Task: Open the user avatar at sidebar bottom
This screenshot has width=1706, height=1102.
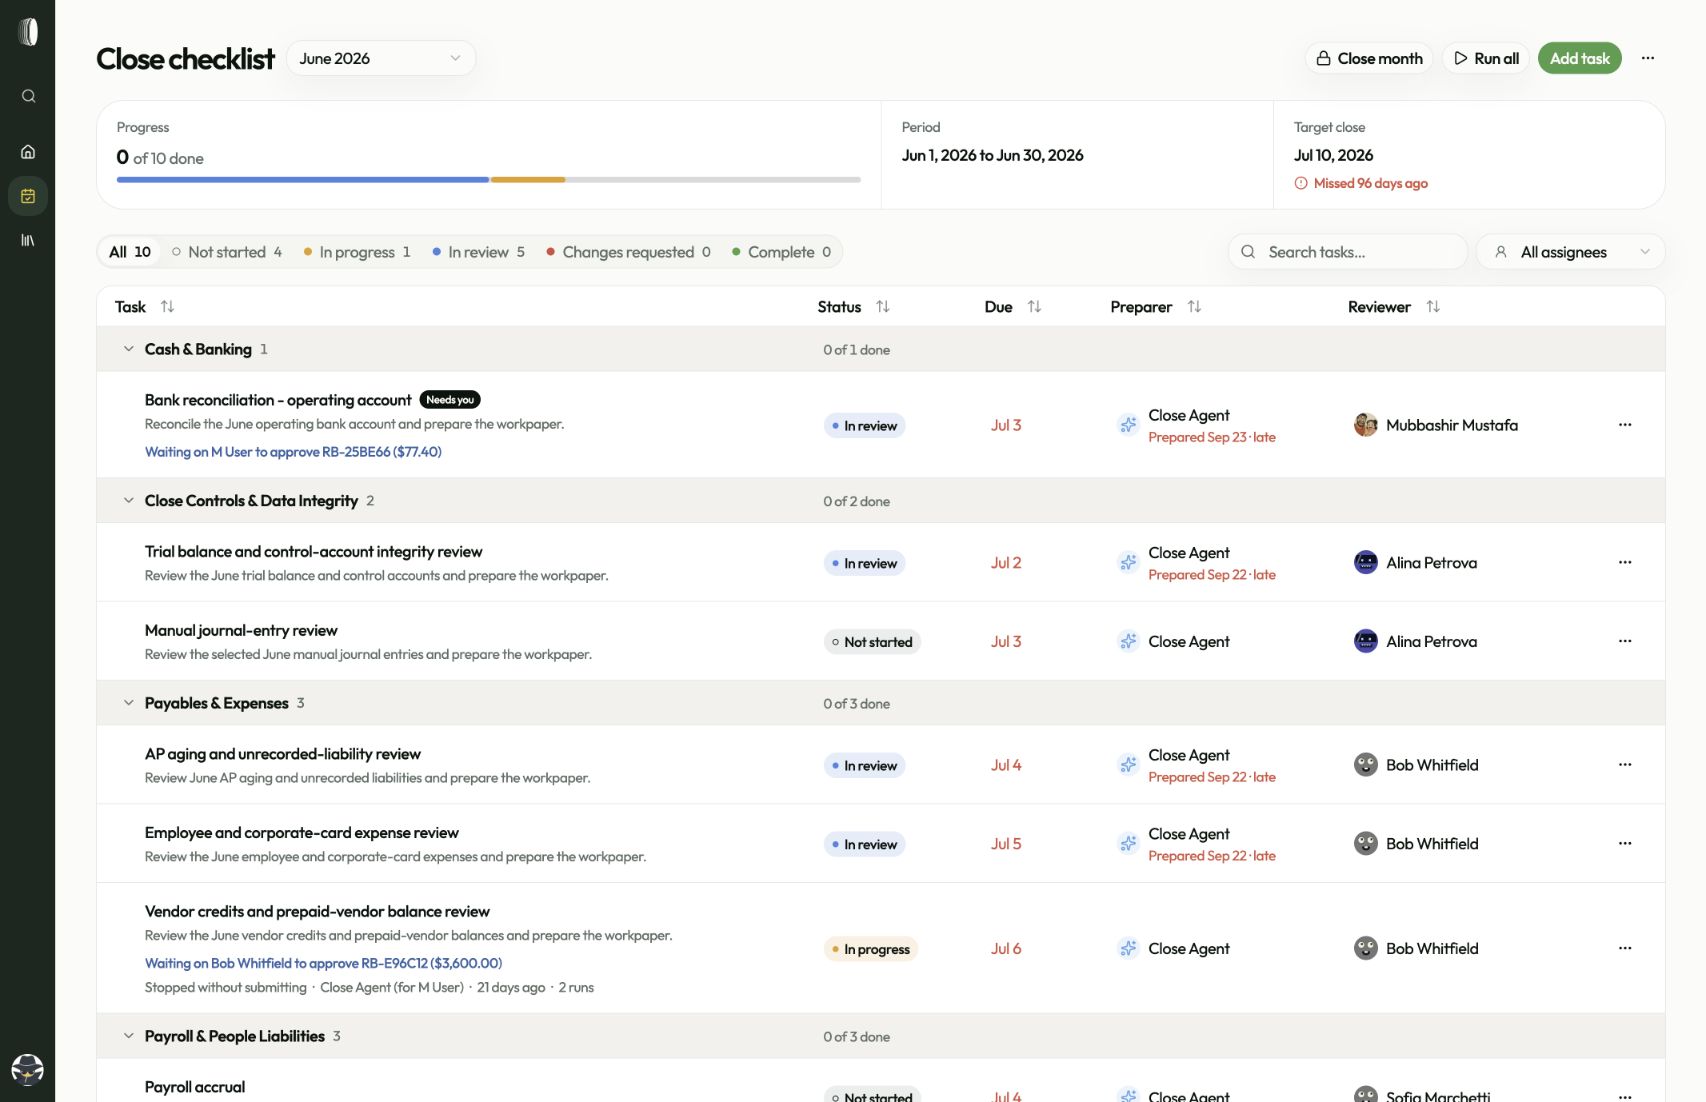Action: click(27, 1069)
